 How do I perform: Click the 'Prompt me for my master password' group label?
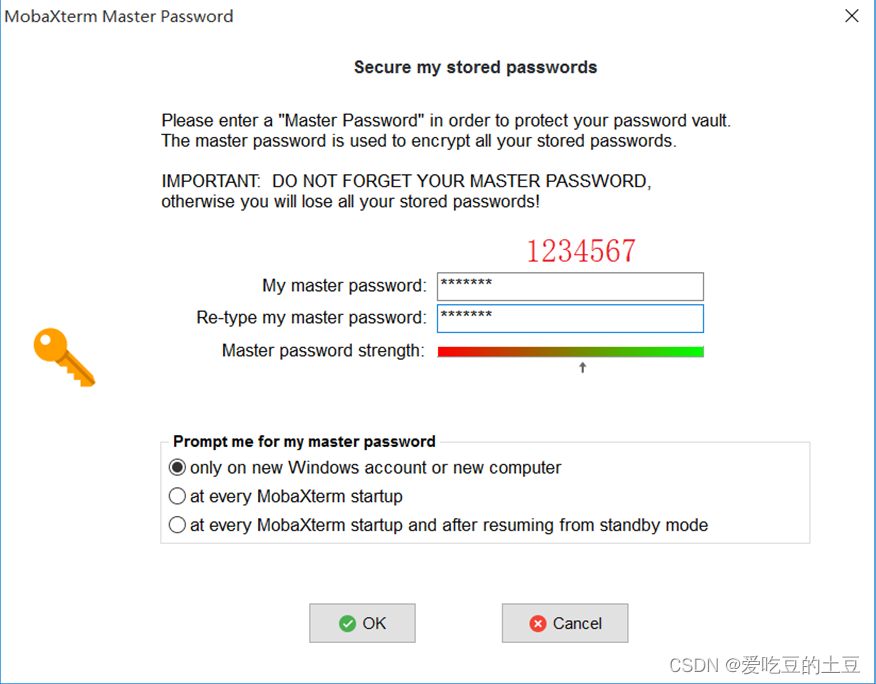click(x=304, y=441)
